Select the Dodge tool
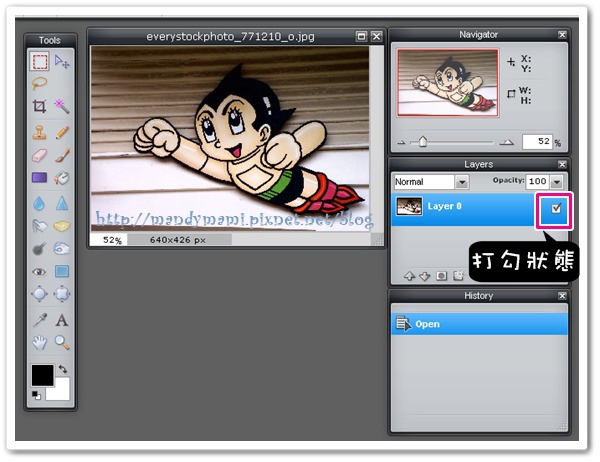Screen dimensions: 600x462 click(x=40, y=249)
